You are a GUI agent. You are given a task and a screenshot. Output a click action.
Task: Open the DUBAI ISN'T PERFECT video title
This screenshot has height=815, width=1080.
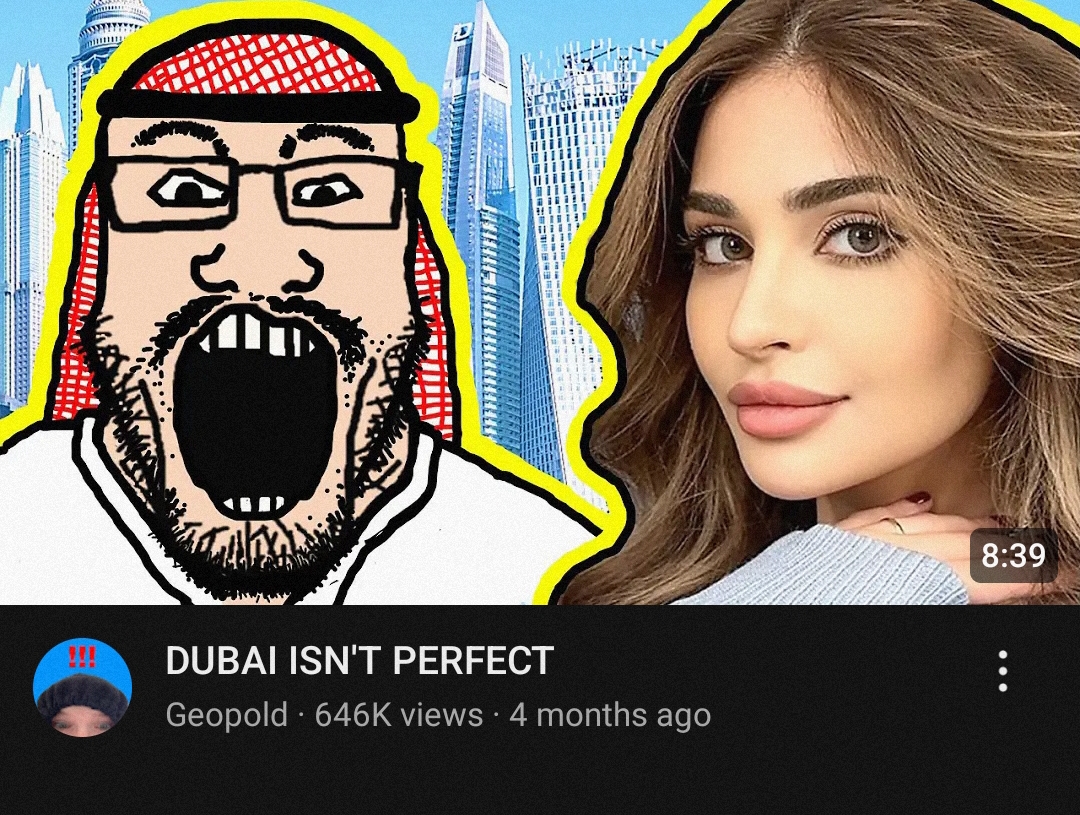(360, 660)
